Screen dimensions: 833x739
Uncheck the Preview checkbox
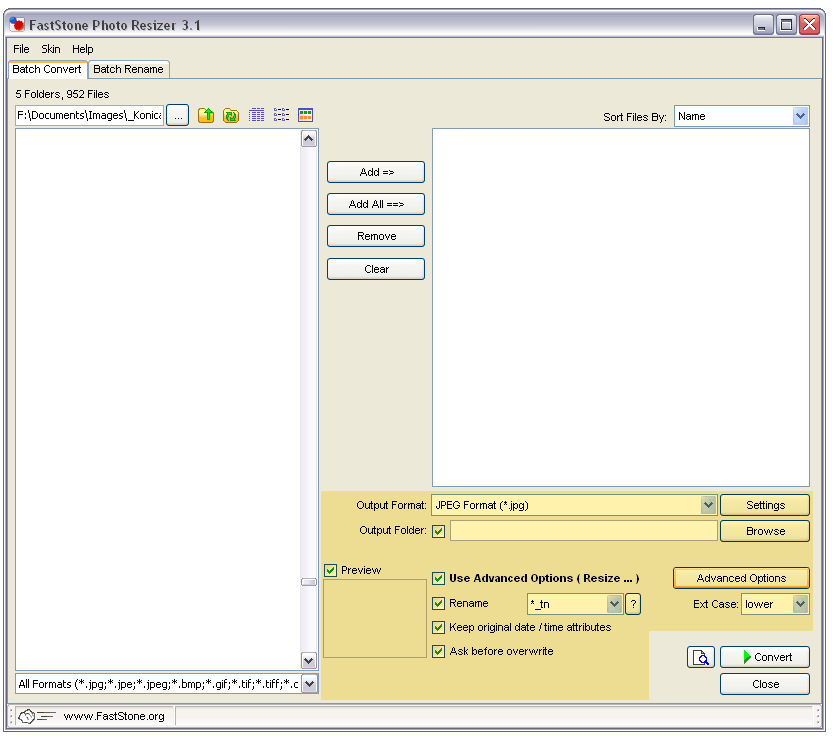(330, 570)
